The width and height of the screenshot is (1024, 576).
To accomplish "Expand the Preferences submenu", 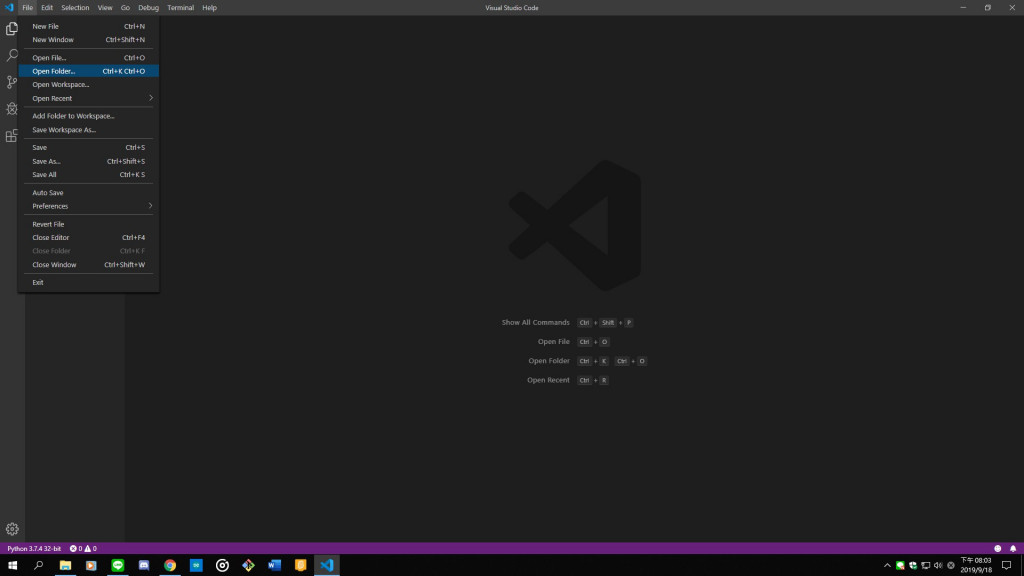I will click(x=88, y=206).
